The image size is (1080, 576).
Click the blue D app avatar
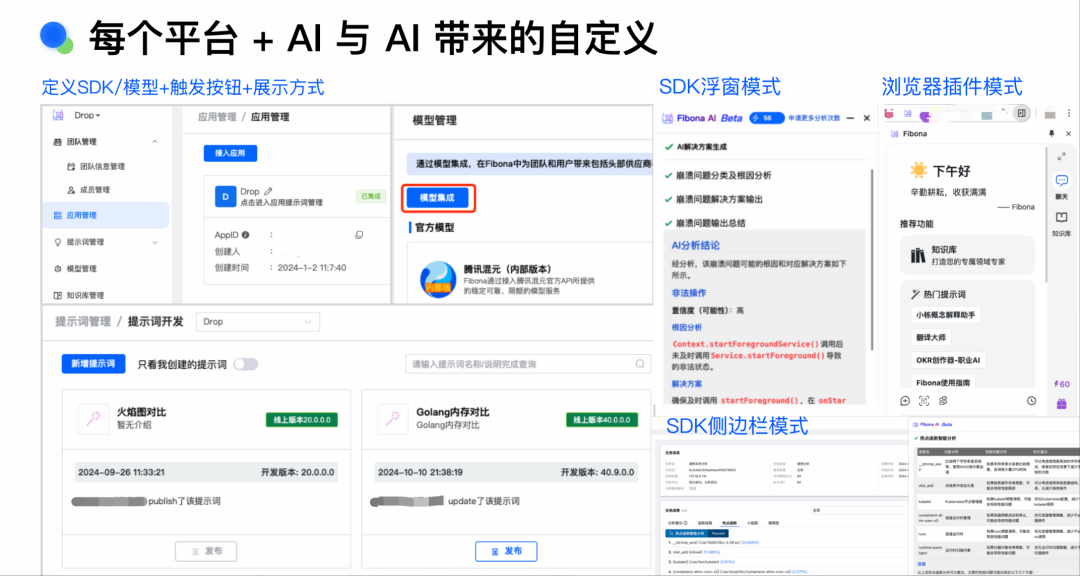(x=225, y=196)
